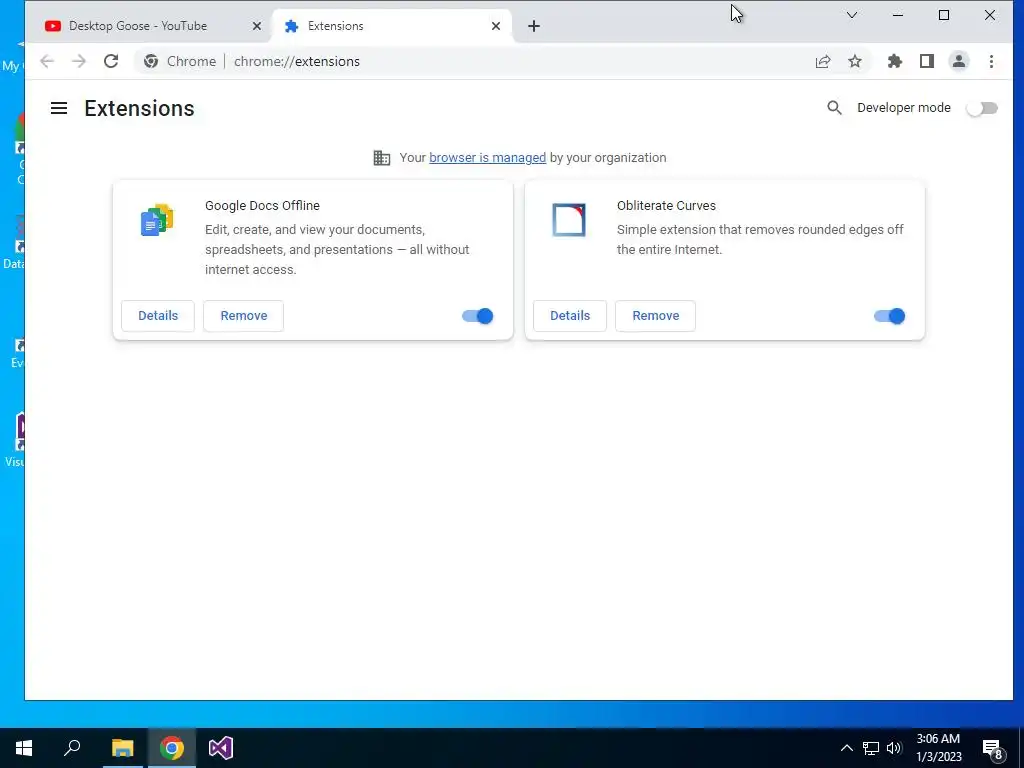Click the Chrome taskbar icon
This screenshot has width=1024, height=768.
coord(172,748)
